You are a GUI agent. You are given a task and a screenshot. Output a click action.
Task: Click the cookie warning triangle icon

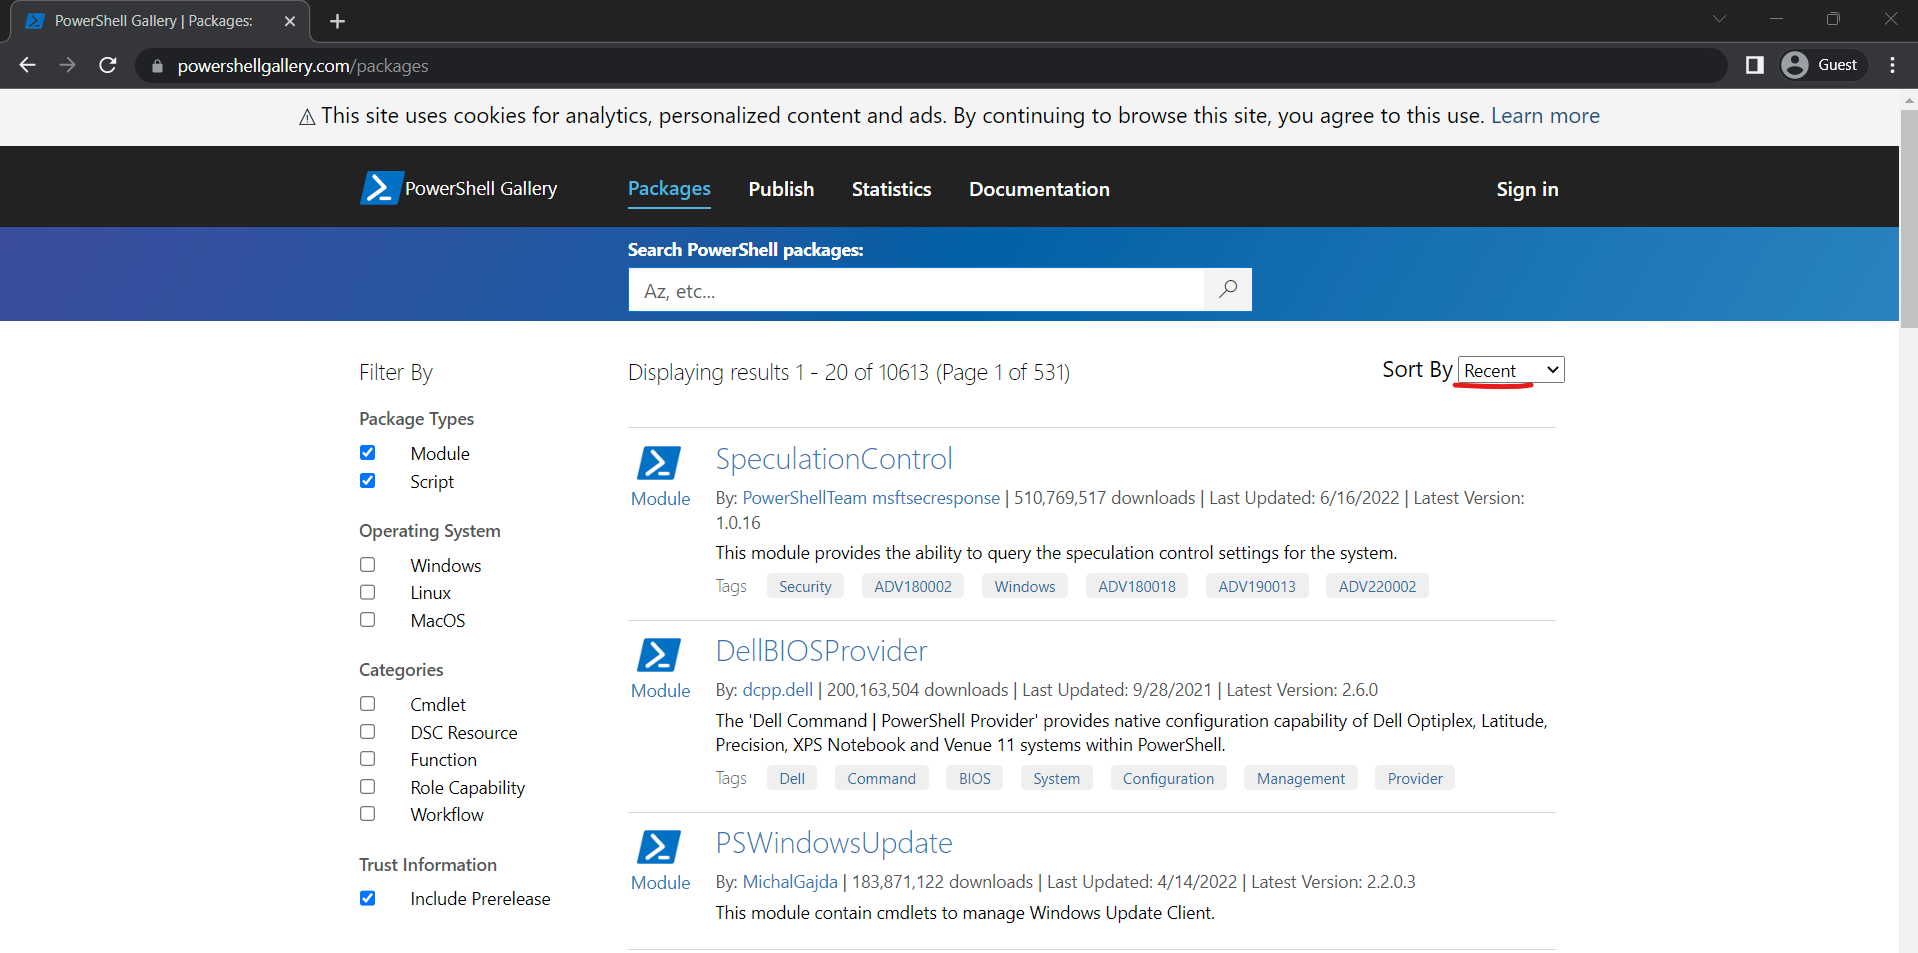click(305, 116)
